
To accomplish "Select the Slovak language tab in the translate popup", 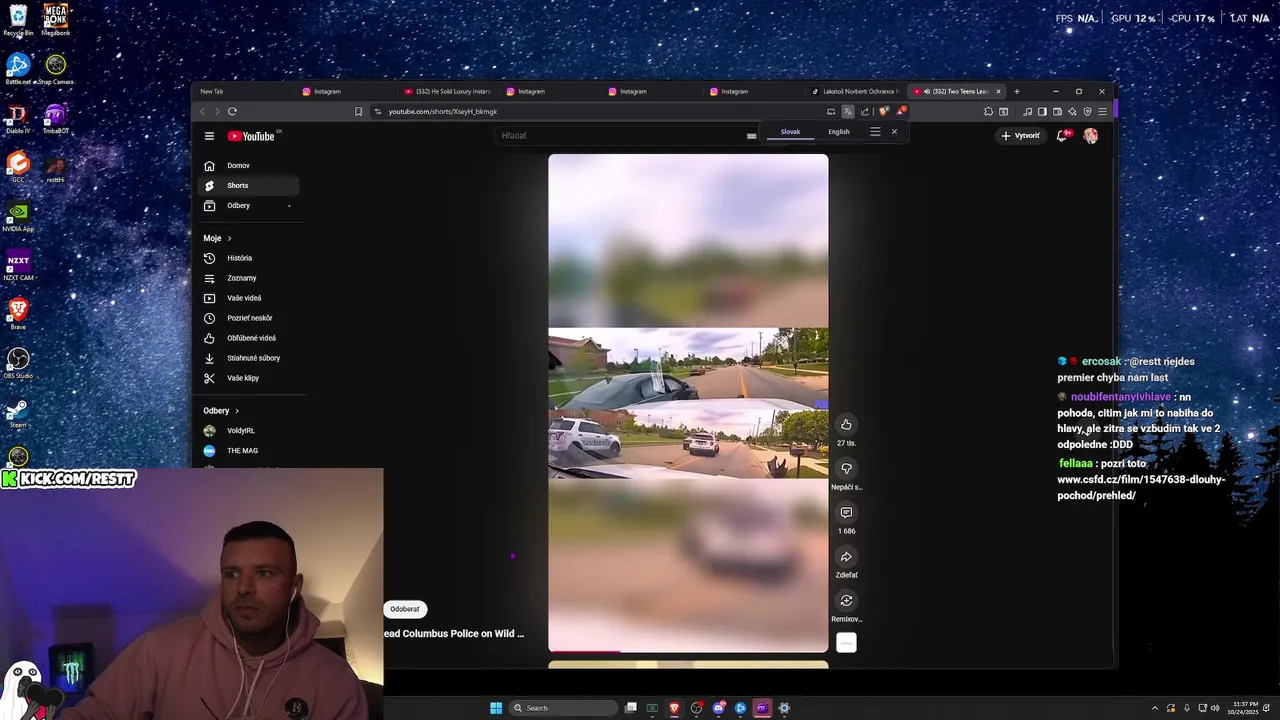I will click(790, 132).
